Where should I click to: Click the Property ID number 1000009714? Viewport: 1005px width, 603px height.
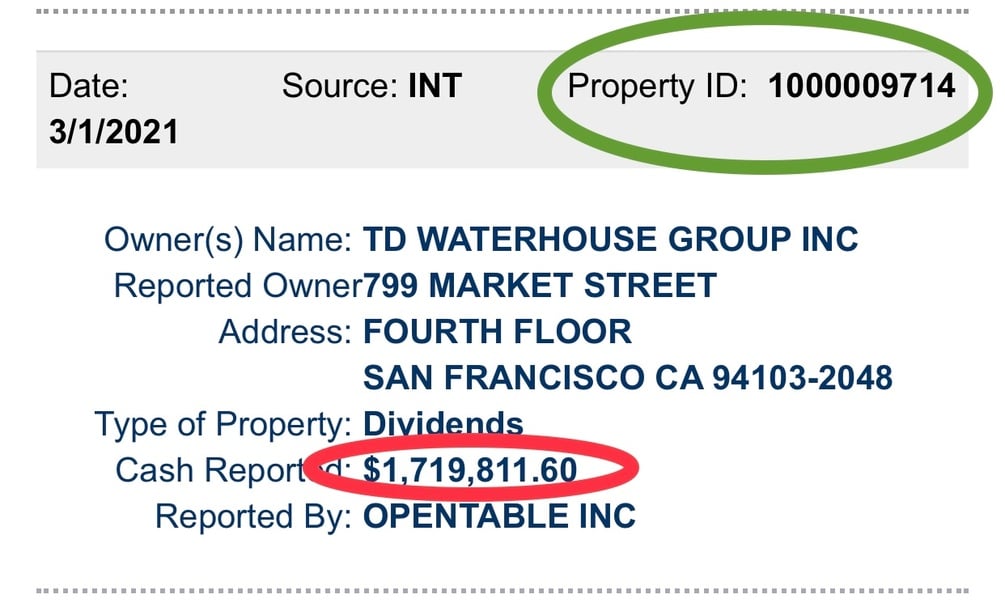pos(861,86)
